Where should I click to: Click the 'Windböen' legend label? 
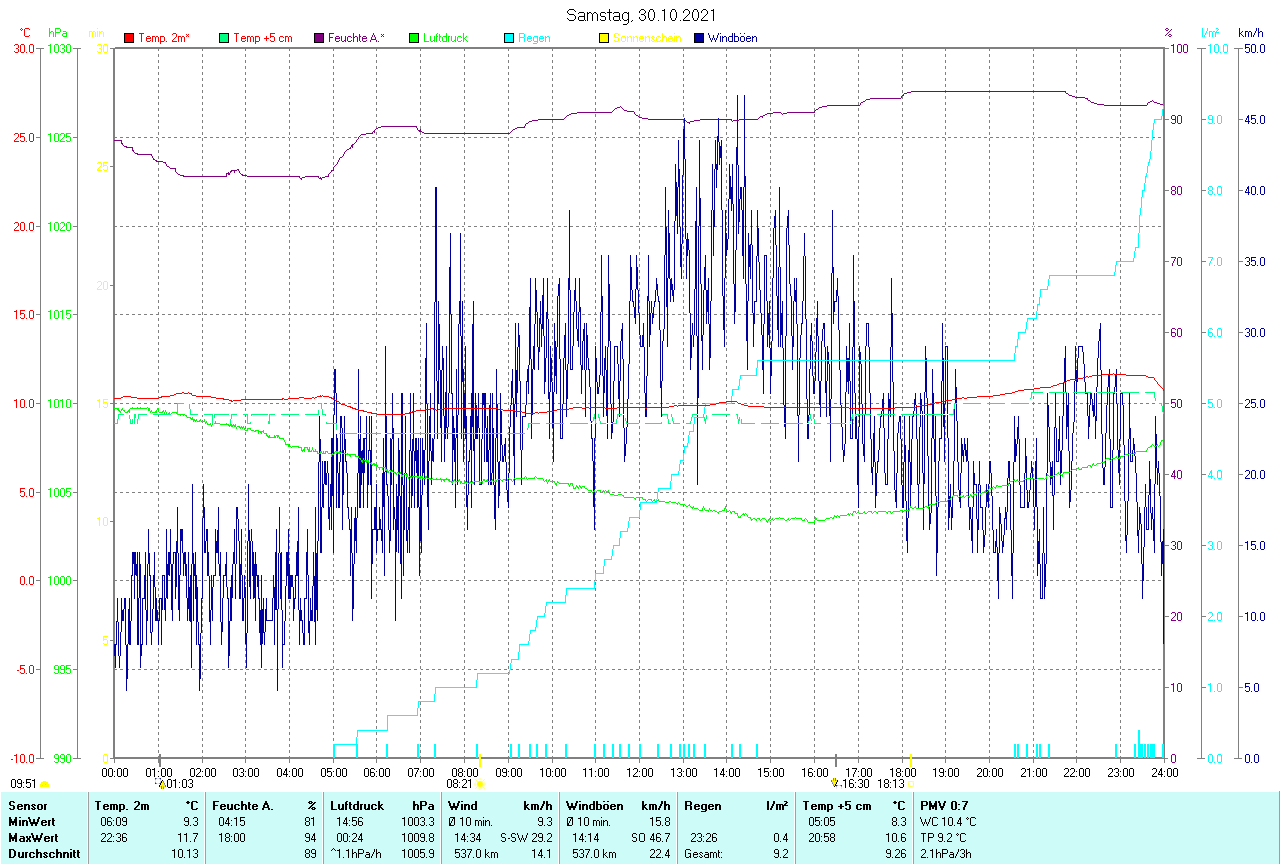coord(732,38)
